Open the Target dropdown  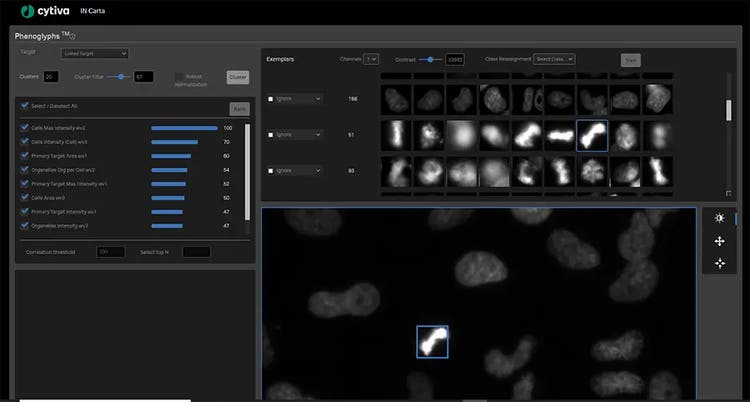pyautogui.click(x=95, y=53)
